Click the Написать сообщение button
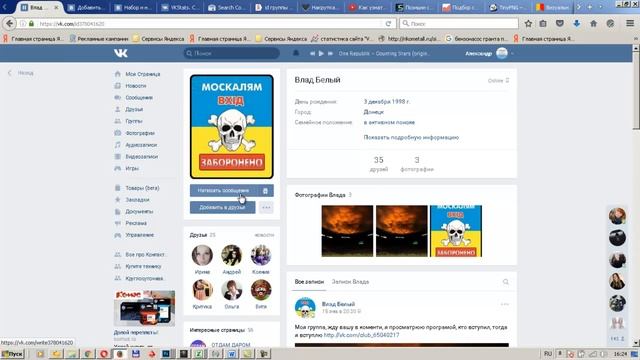This screenshot has height=360, width=640. click(x=223, y=191)
